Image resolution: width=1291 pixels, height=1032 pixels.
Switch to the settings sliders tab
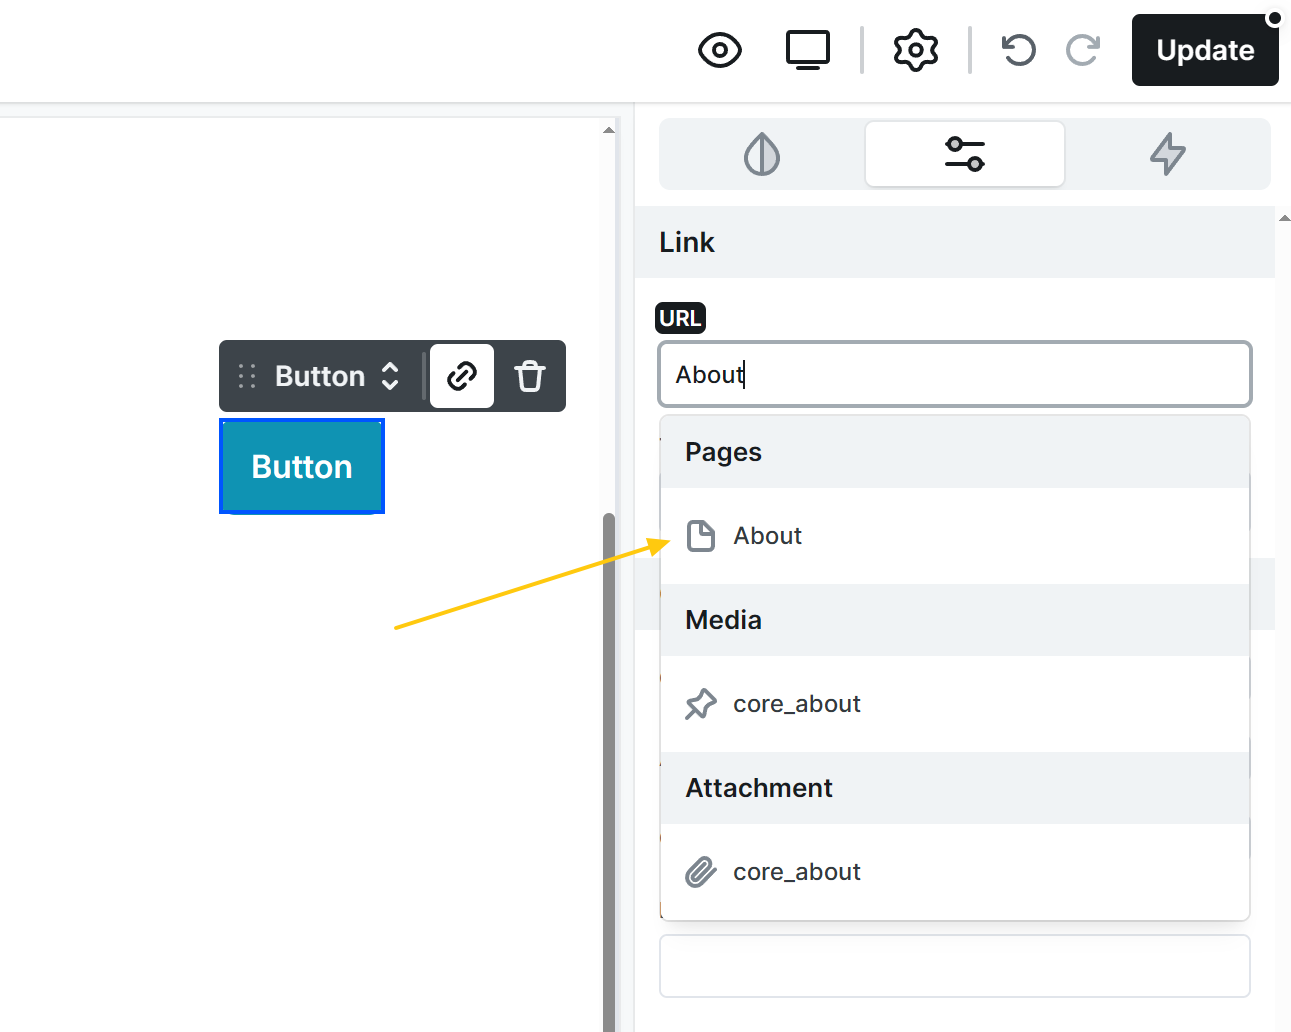(x=964, y=154)
